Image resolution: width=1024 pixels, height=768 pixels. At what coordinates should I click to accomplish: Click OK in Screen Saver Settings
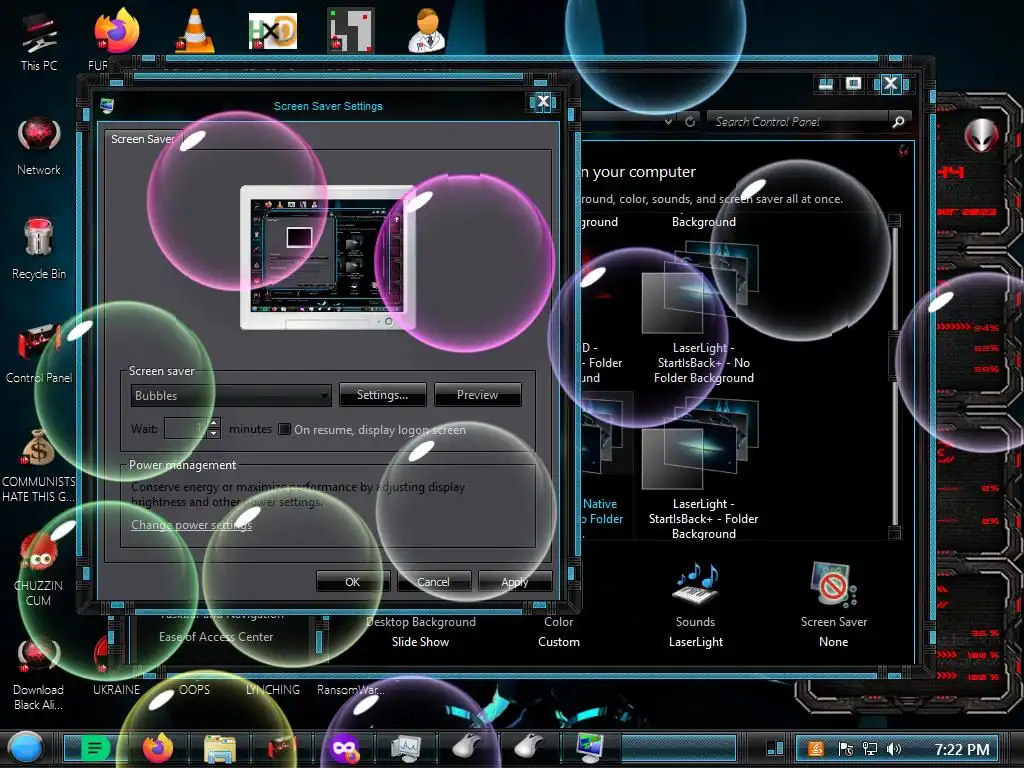(353, 581)
